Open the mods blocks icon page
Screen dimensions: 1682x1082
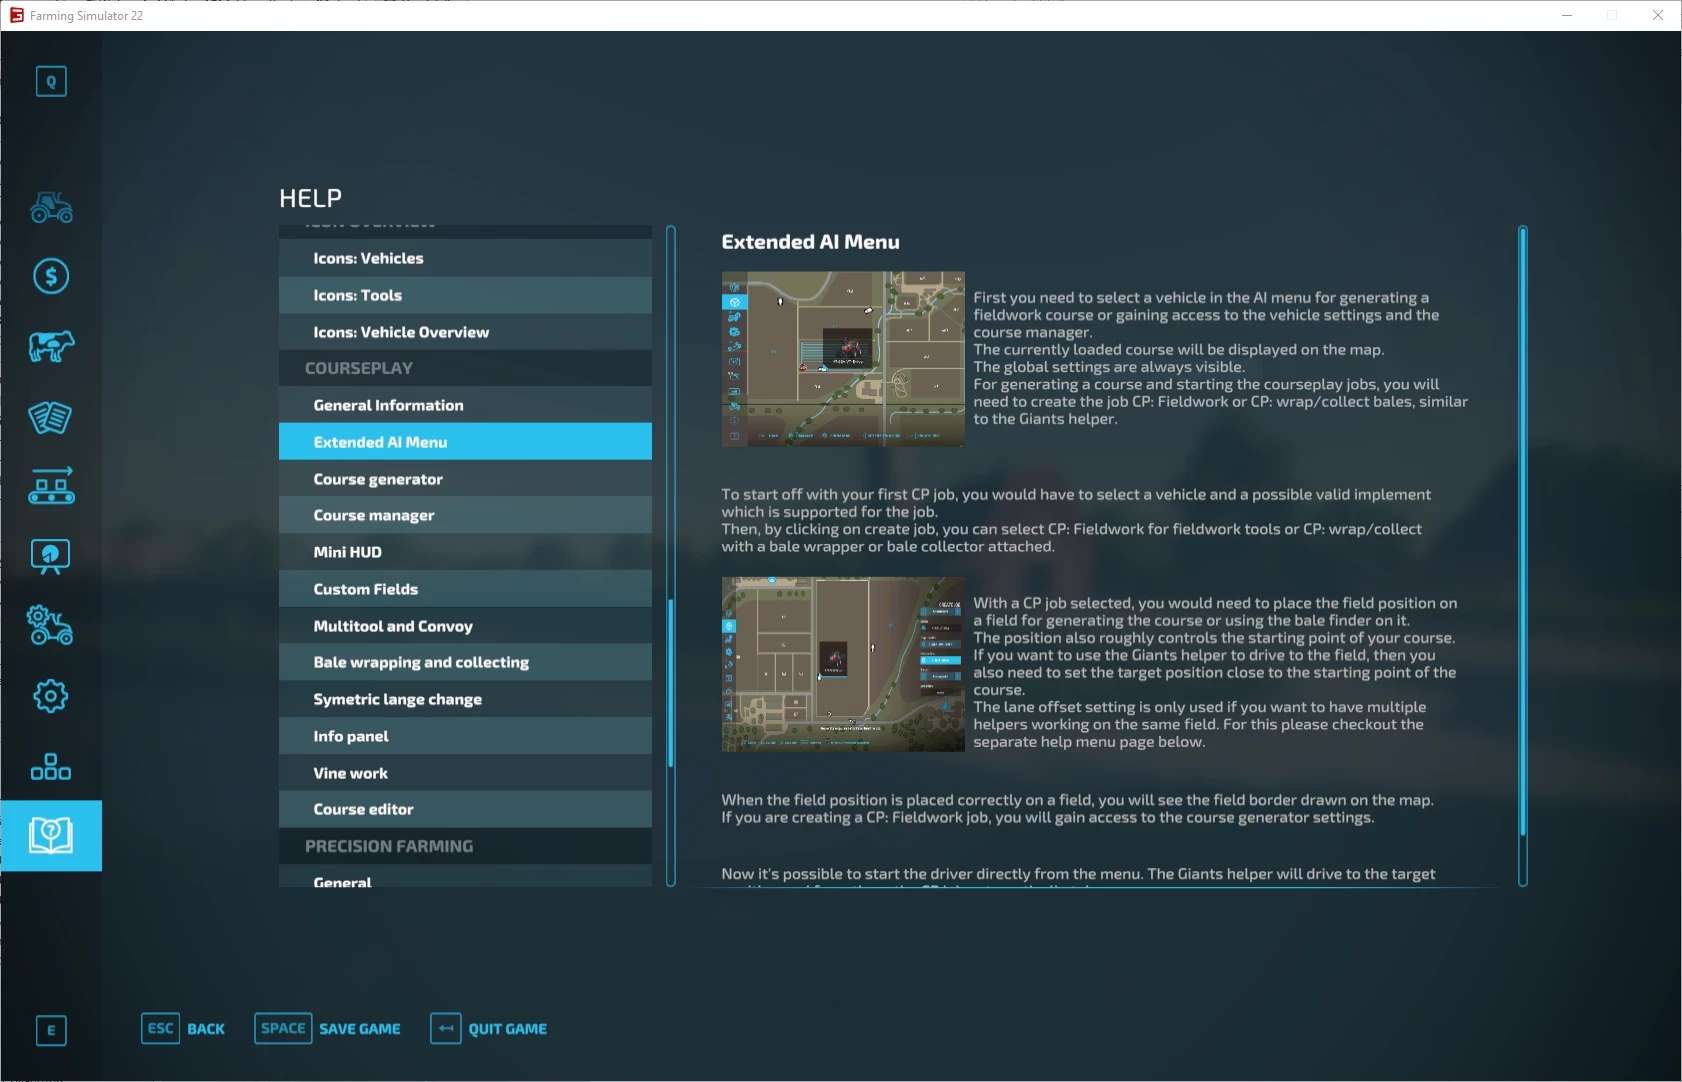(x=51, y=767)
